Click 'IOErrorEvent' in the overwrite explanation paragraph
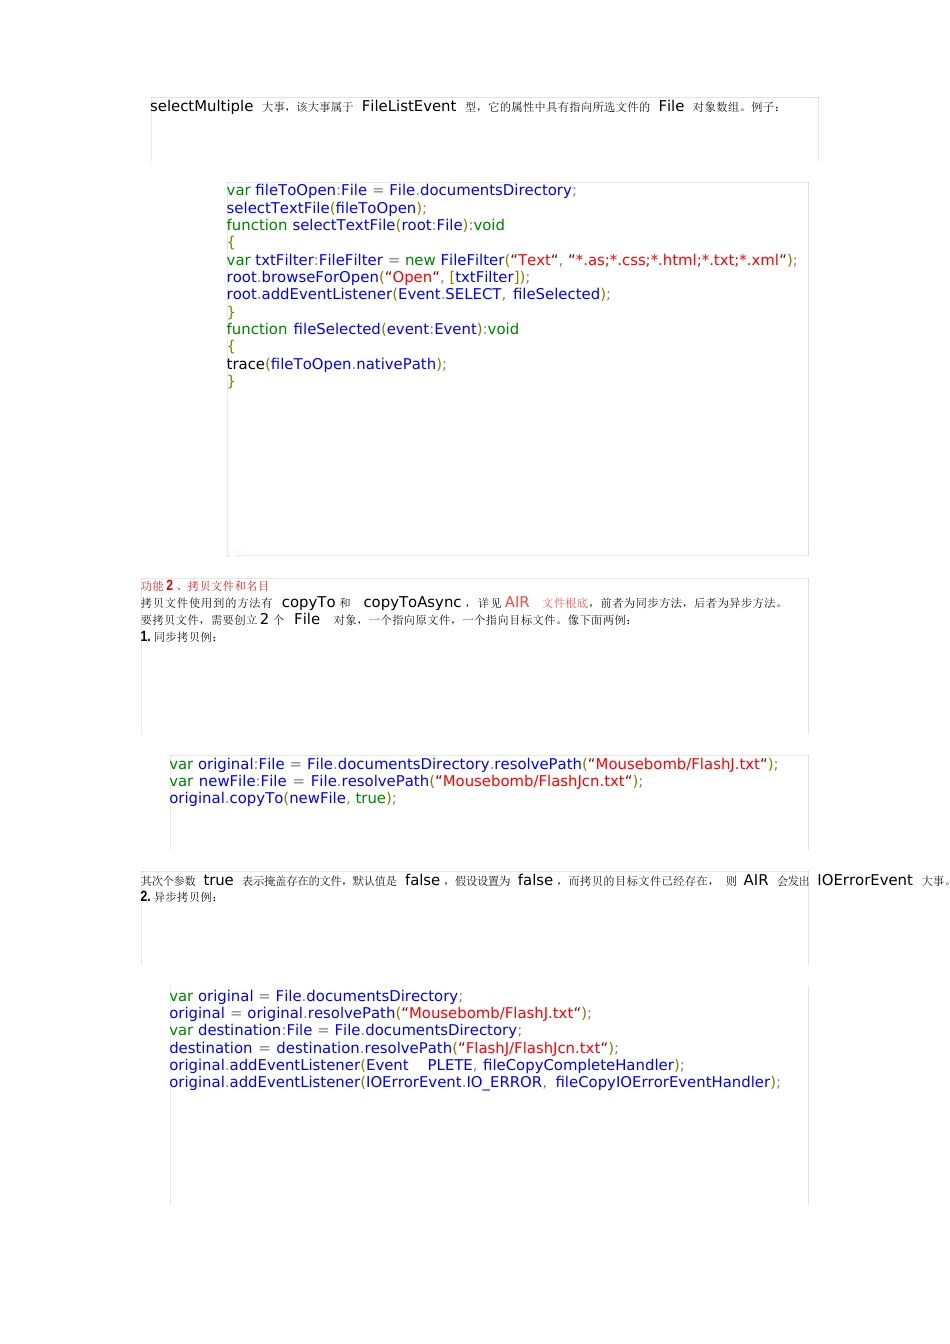This screenshot has height=1344, width=950. click(x=864, y=880)
